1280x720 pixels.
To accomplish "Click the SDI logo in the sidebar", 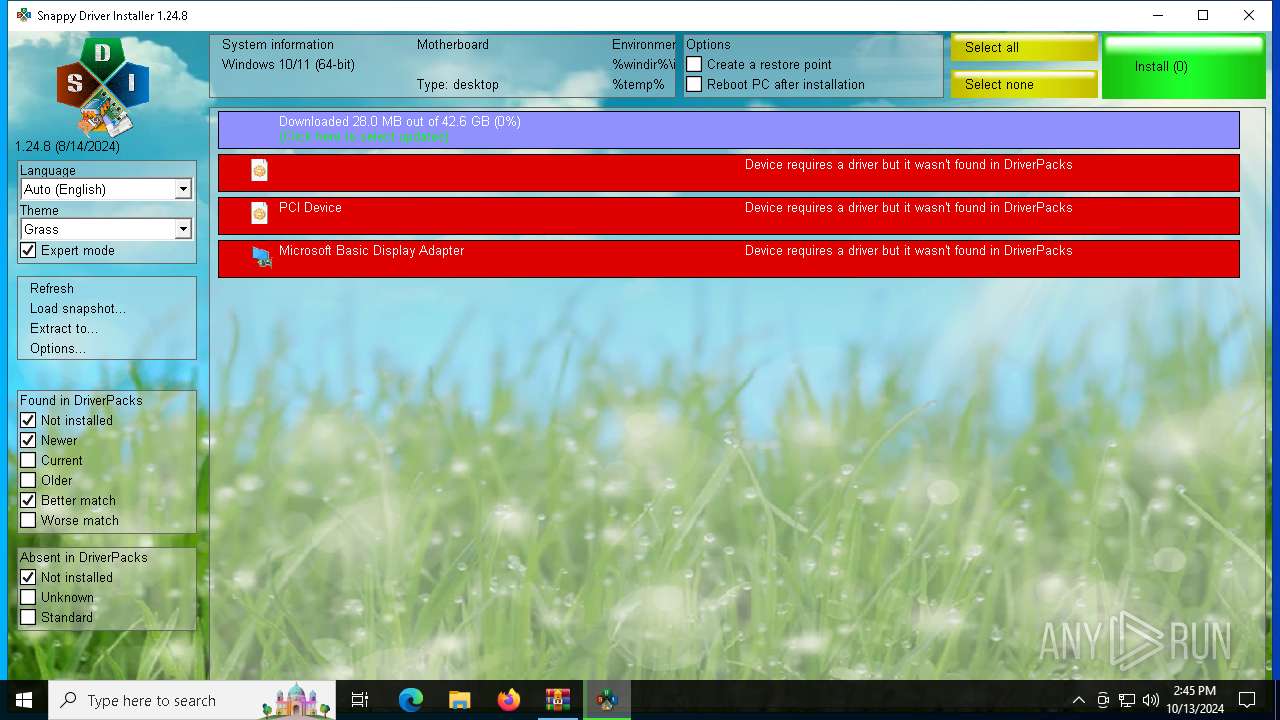I will [102, 86].
